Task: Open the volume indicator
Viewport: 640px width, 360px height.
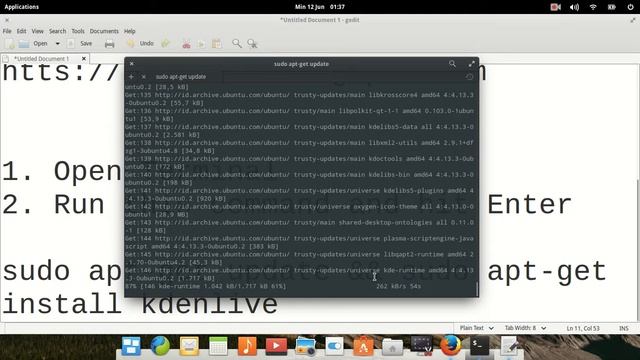Action: pos(574,7)
